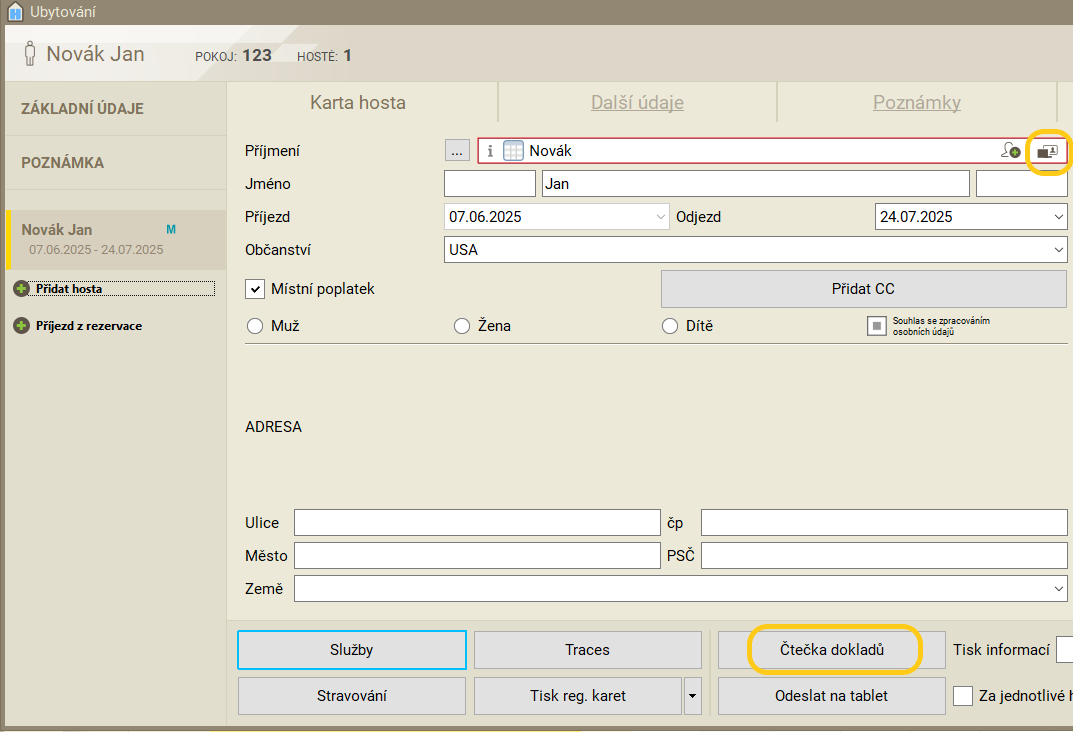The width and height of the screenshot is (1073, 732).
Task: Click the person icon next to Novák Jan header
Action: (30, 54)
